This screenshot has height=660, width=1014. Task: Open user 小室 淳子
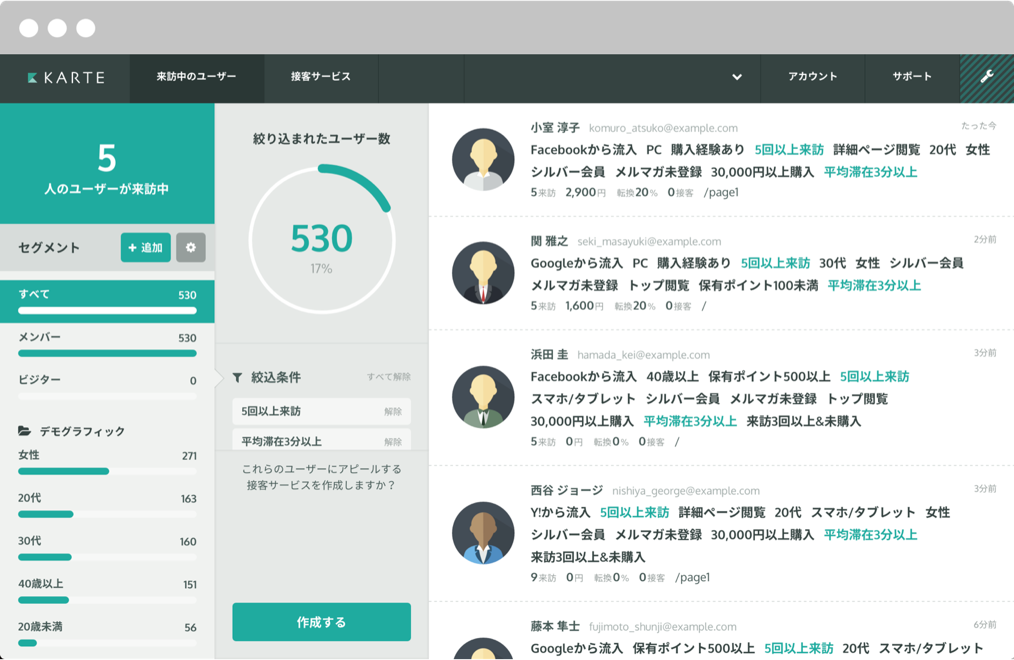555,127
